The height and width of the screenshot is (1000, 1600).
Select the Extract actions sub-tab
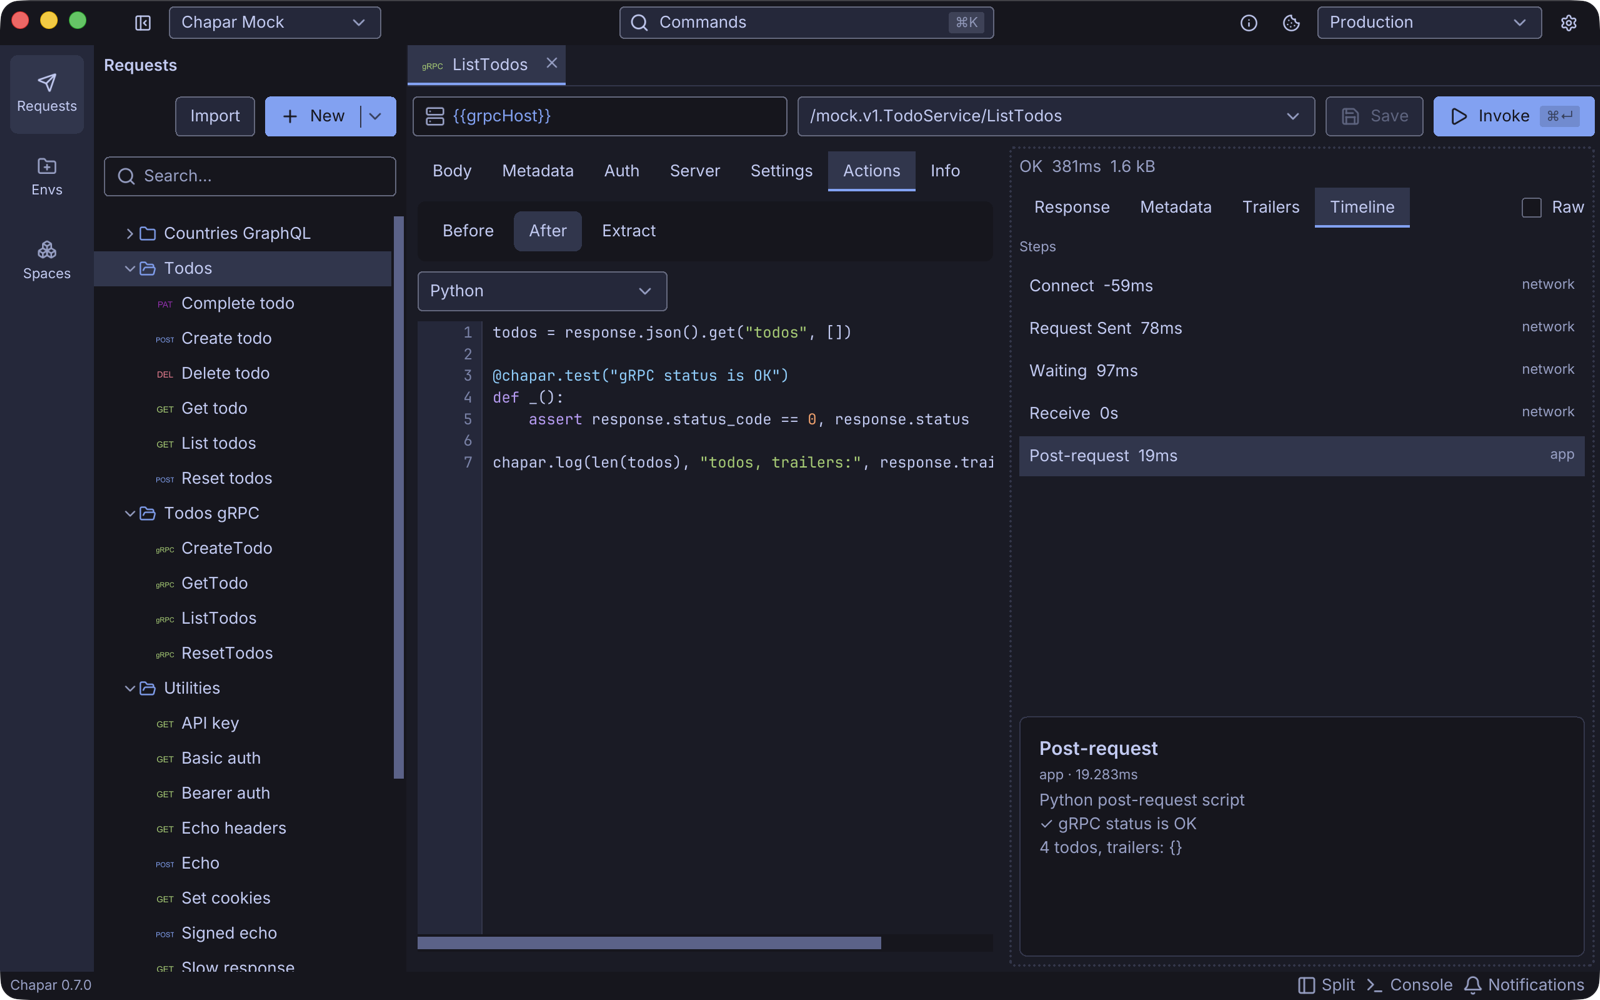pyautogui.click(x=629, y=231)
